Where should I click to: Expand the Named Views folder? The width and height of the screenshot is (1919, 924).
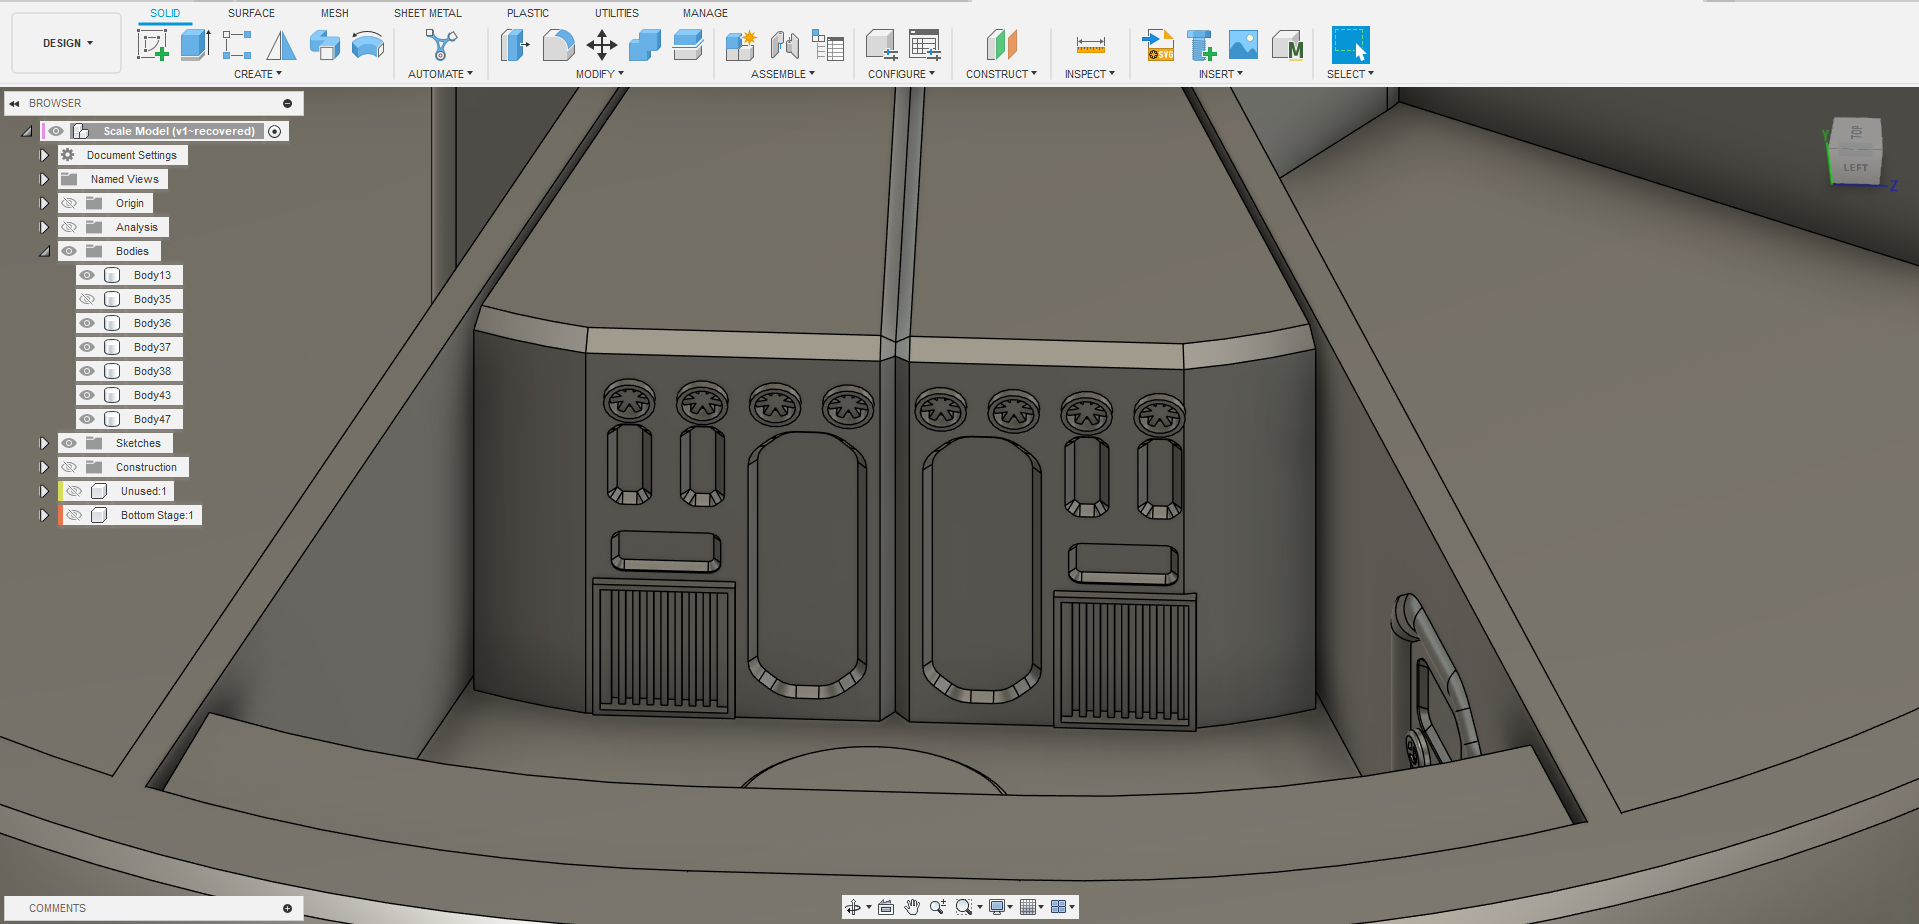pyautogui.click(x=44, y=179)
